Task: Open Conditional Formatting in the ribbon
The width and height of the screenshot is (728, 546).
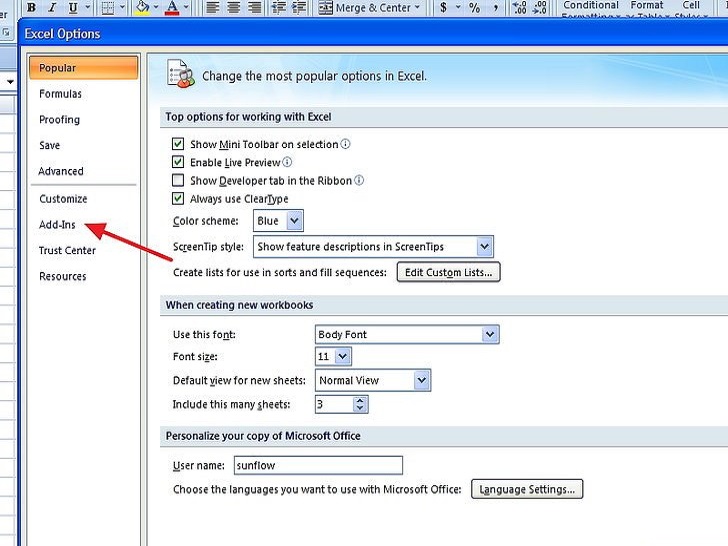Action: point(591,8)
